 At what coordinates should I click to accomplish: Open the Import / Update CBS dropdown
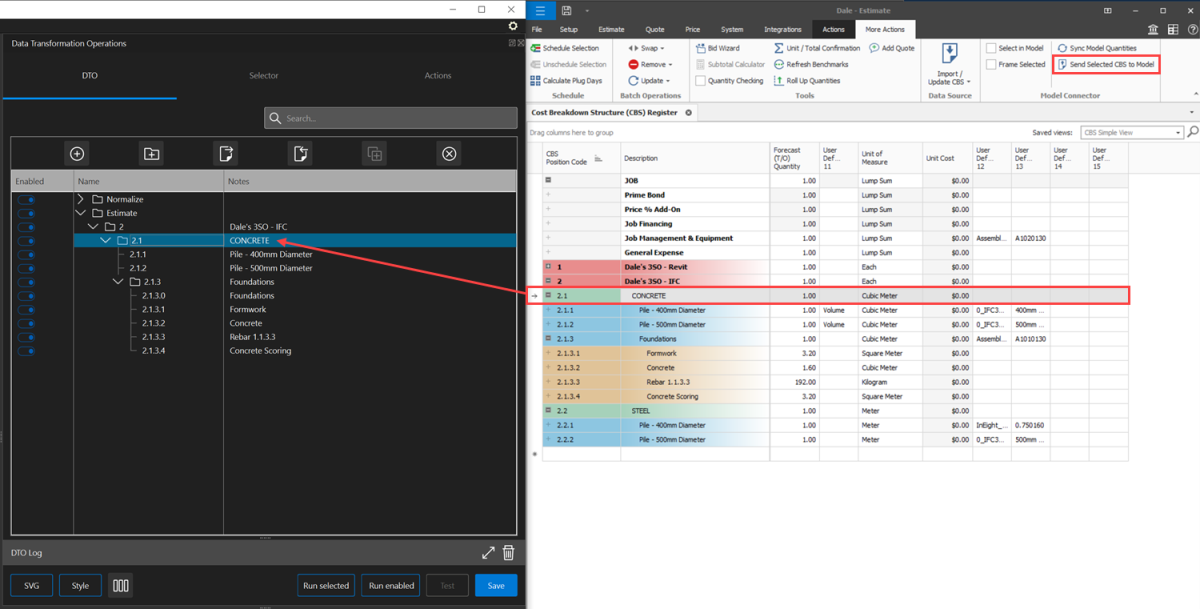pos(949,77)
